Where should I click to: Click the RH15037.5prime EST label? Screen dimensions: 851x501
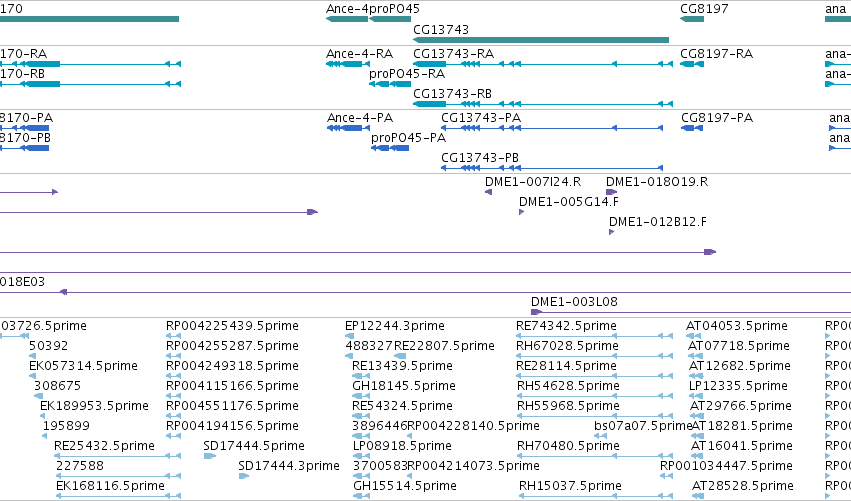[570, 486]
